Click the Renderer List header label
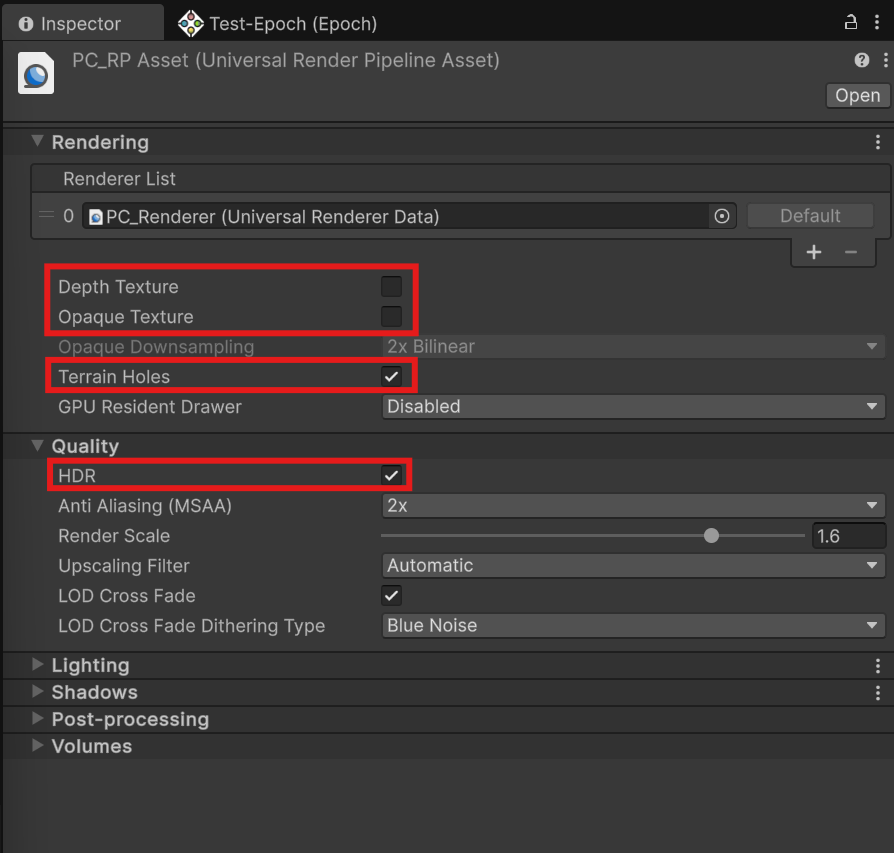The height and width of the screenshot is (853, 894). [x=119, y=179]
